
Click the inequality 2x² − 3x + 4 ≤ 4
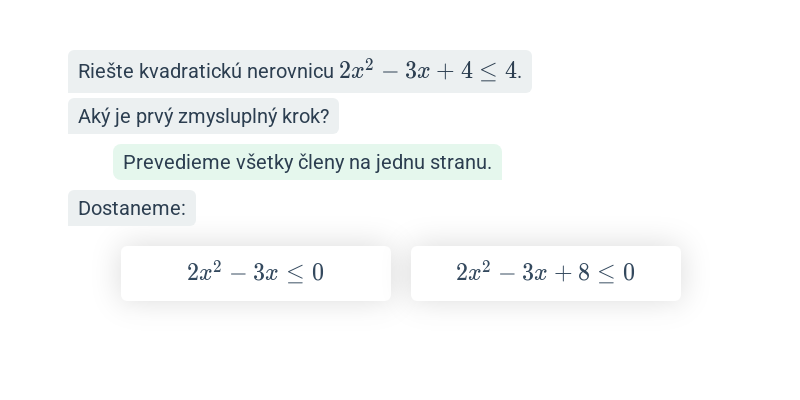(x=429, y=70)
